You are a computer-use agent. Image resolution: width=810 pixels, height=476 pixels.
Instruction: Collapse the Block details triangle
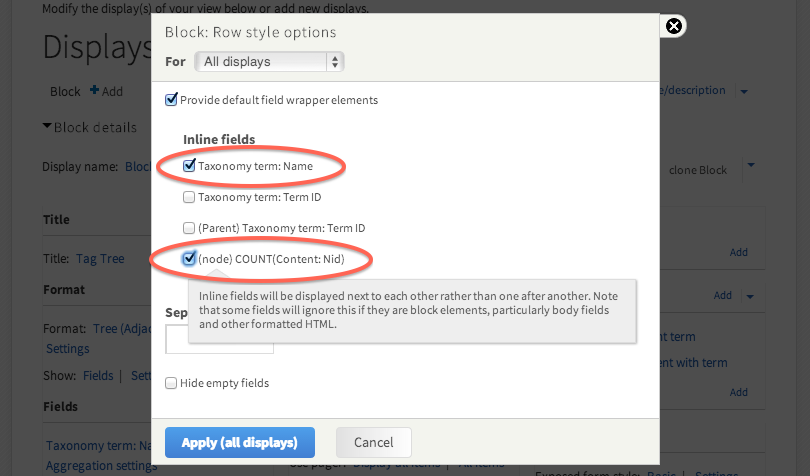pyautogui.click(x=47, y=126)
